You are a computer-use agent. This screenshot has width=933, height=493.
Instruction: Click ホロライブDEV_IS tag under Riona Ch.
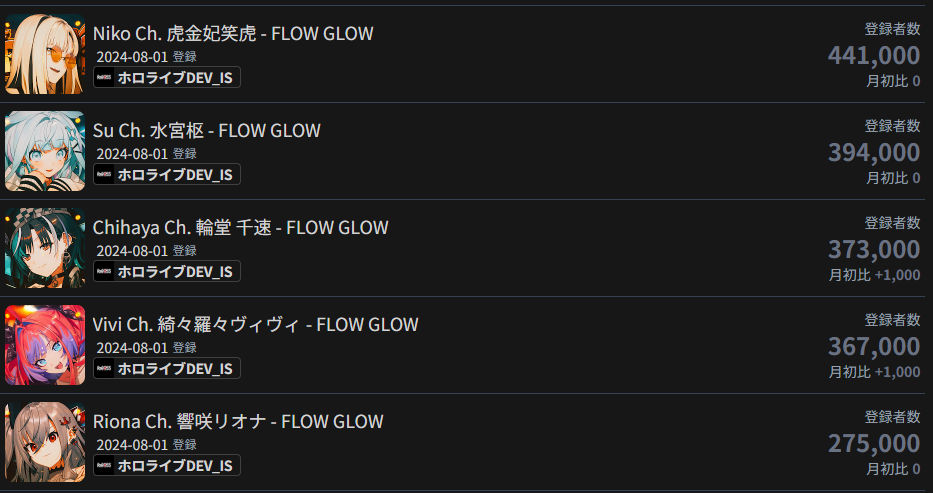click(x=167, y=465)
